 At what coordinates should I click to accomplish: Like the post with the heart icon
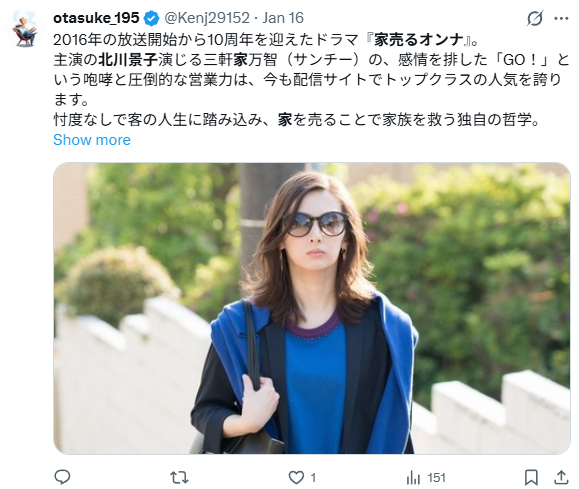tap(296, 478)
